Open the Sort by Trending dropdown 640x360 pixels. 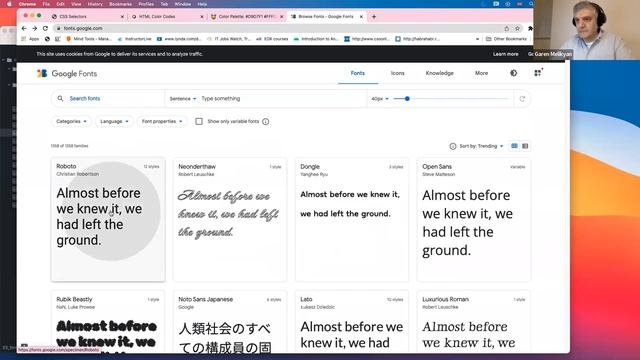[x=481, y=146]
